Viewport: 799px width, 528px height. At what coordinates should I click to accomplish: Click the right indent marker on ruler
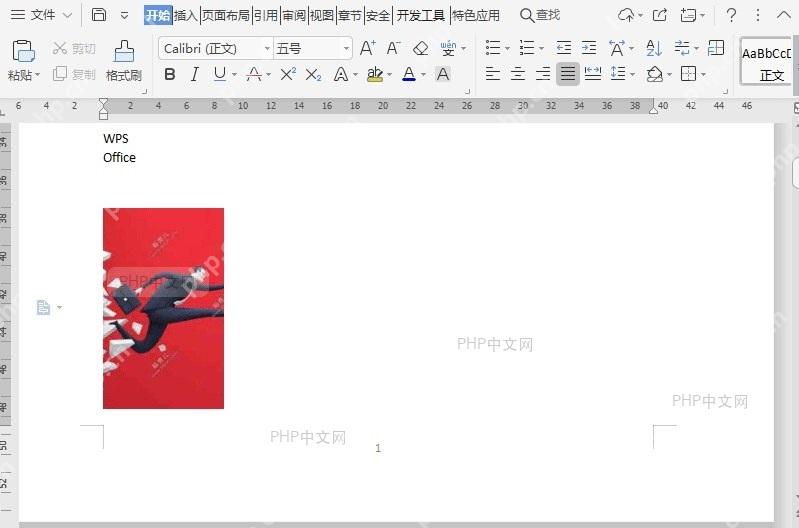click(x=653, y=109)
